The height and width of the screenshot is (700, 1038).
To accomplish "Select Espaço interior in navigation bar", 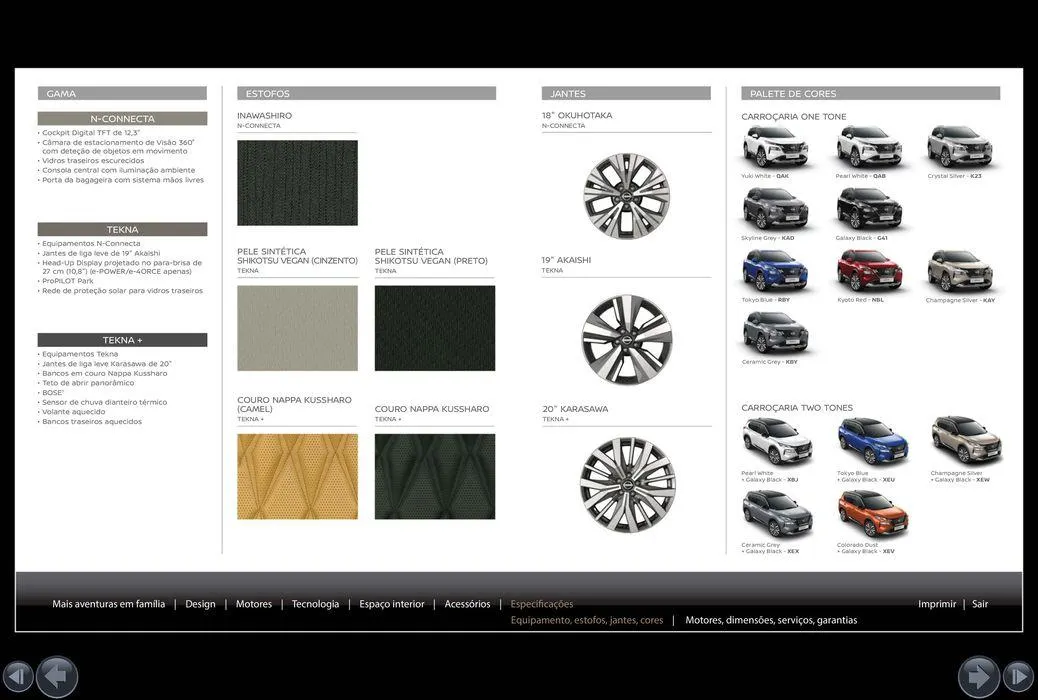I will [x=392, y=604].
